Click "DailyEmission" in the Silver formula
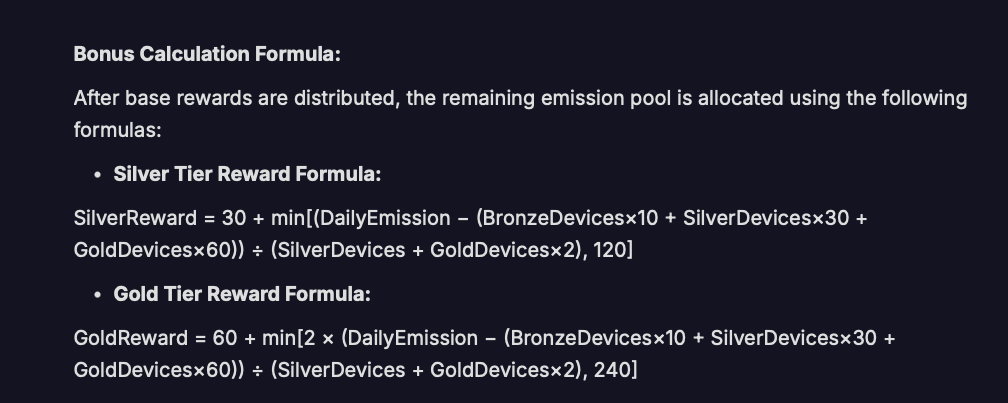The image size is (1008, 403). point(385,219)
